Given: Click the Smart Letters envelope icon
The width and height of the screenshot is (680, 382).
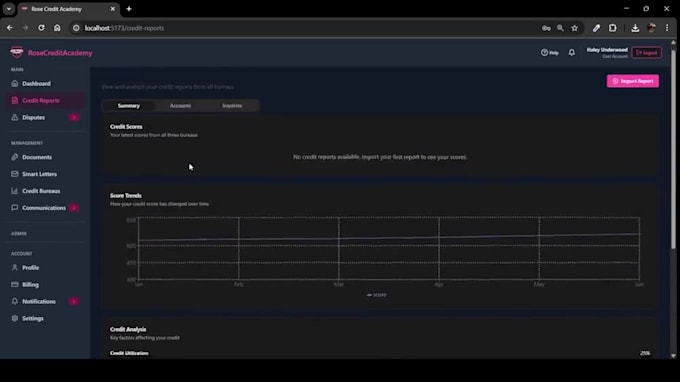Looking at the screenshot, I should coord(15,174).
